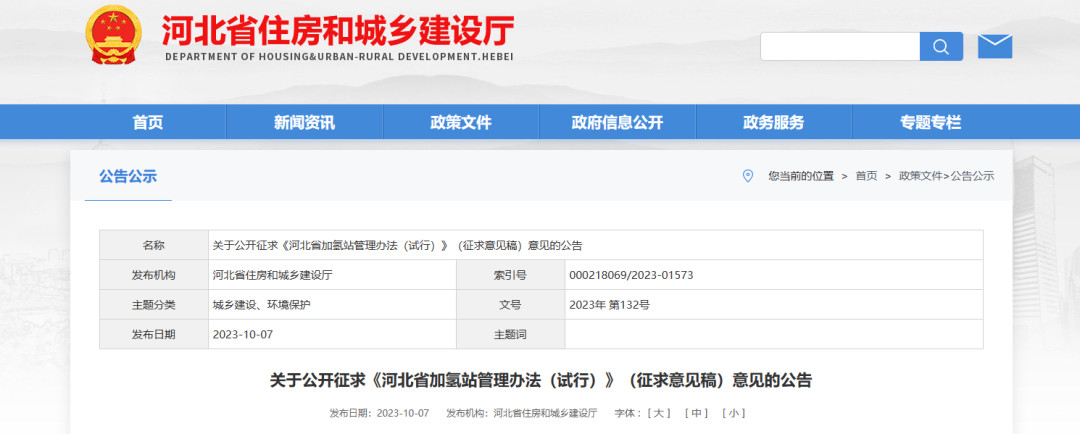The width and height of the screenshot is (1080, 434).
Task: Open the 首页 navigation menu
Action: tap(148, 123)
